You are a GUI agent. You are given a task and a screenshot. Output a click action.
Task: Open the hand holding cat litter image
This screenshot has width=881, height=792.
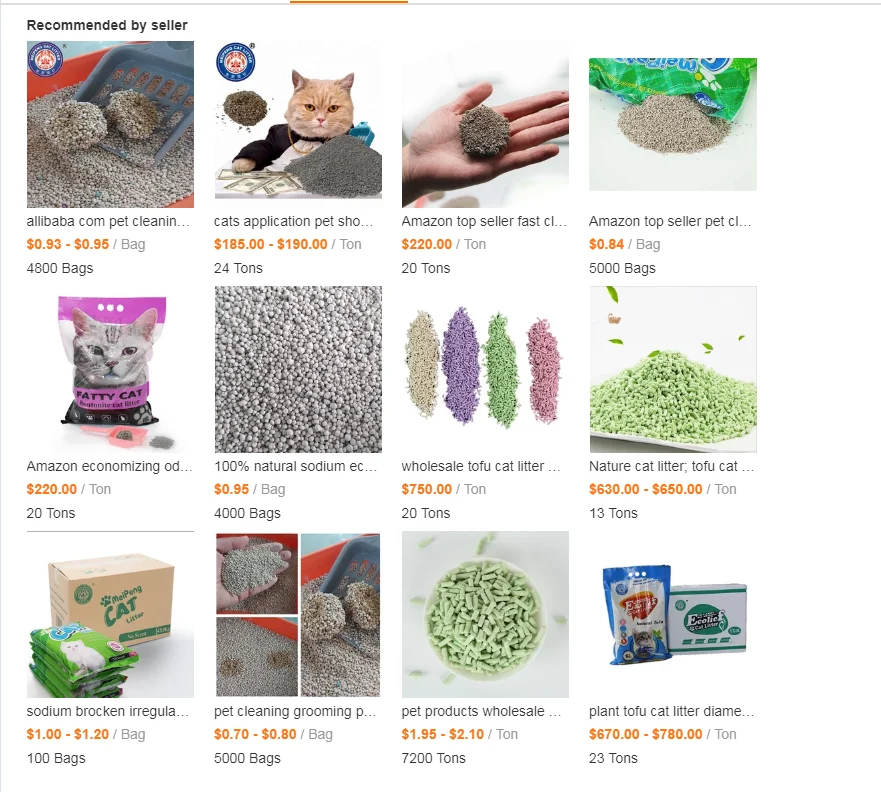485,124
